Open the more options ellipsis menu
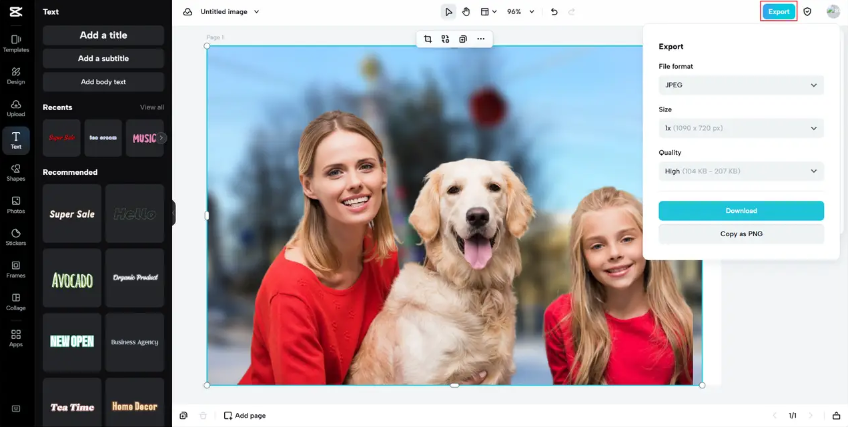This screenshot has height=427, width=848. (x=481, y=39)
